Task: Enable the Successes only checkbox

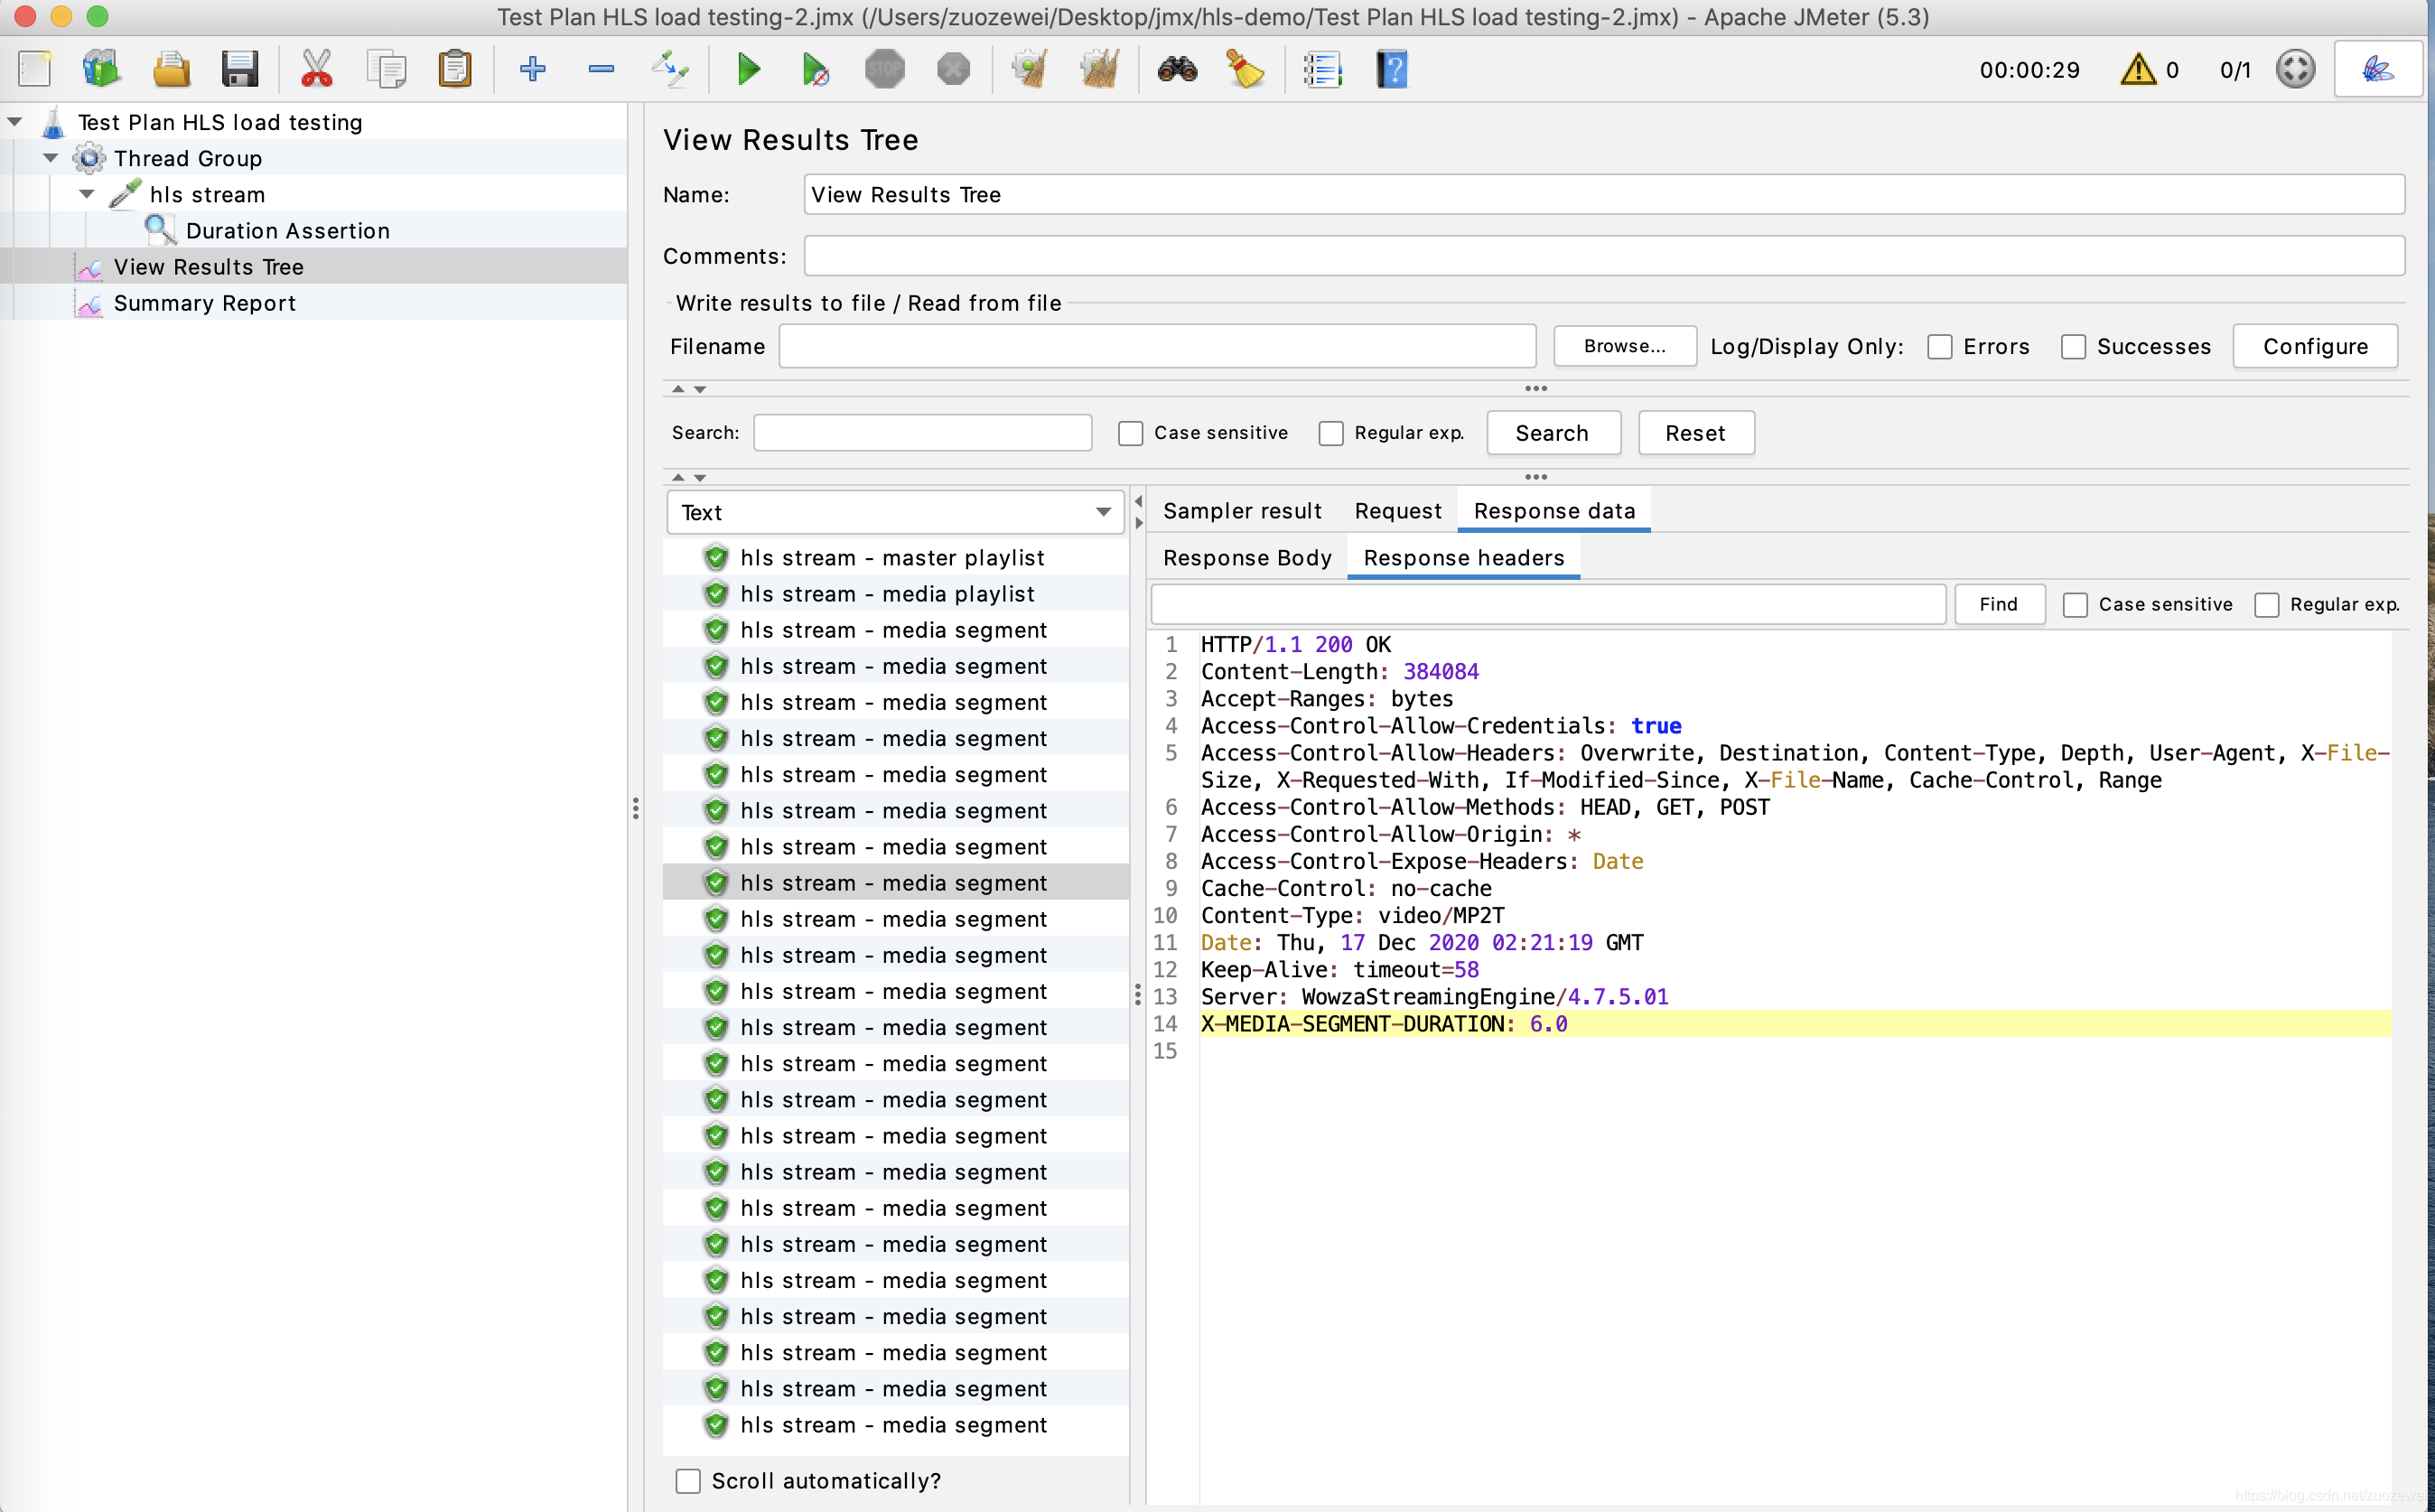Action: [x=2073, y=347]
